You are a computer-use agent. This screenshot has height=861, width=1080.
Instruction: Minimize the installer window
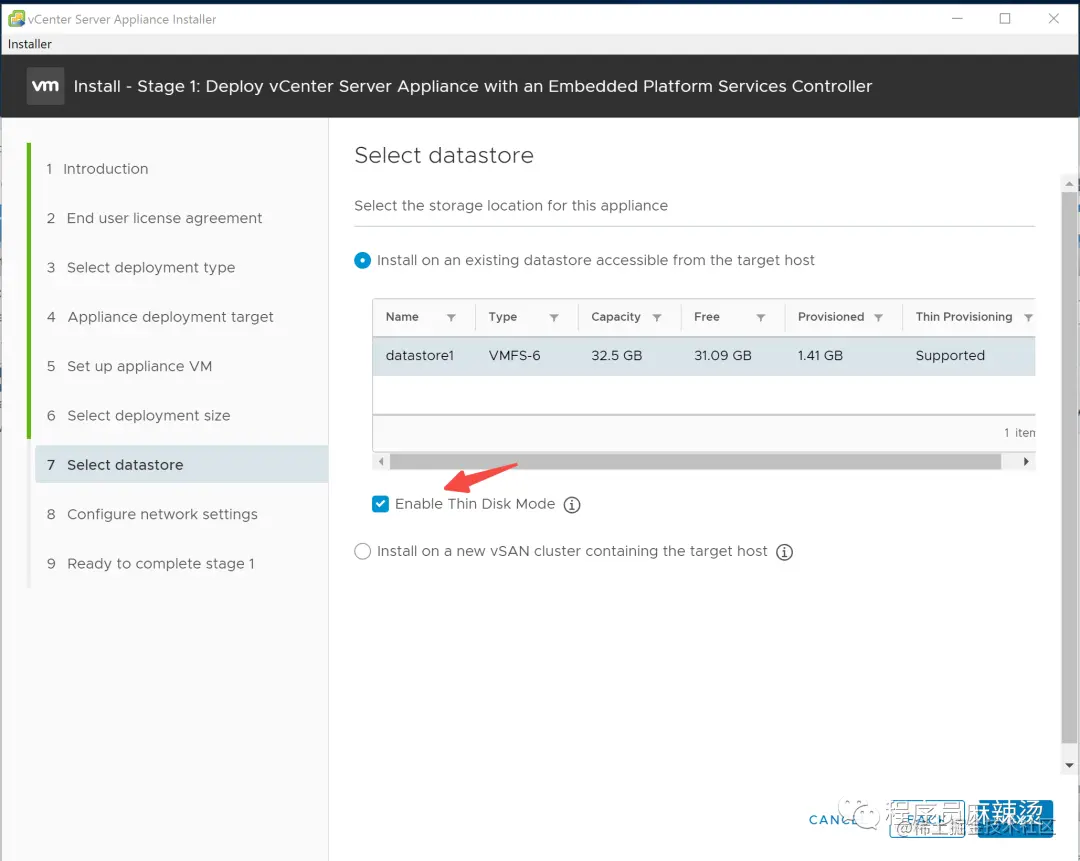(x=957, y=19)
